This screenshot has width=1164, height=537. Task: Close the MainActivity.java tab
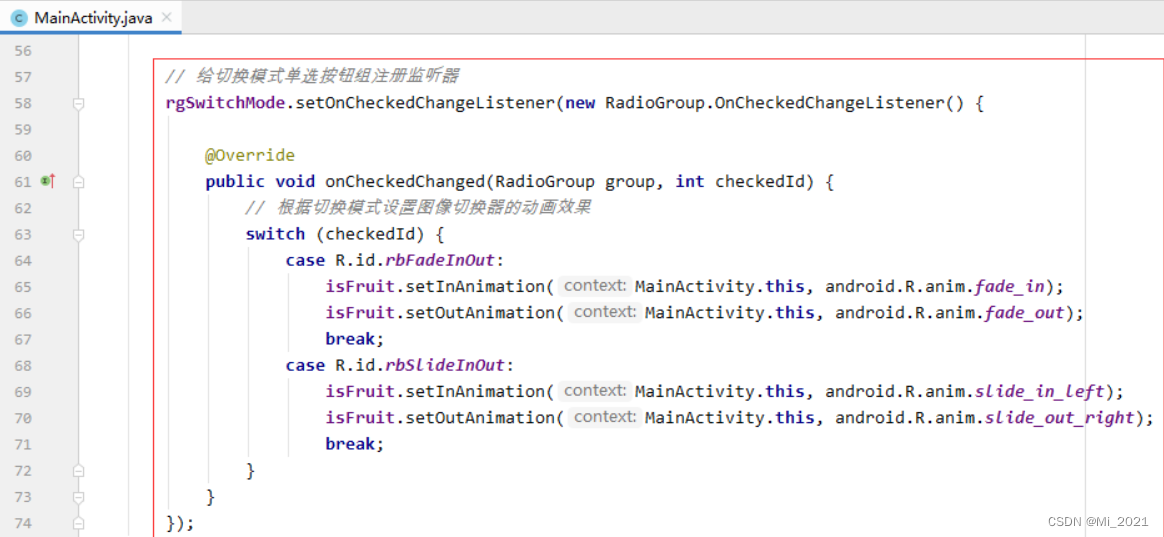[167, 18]
